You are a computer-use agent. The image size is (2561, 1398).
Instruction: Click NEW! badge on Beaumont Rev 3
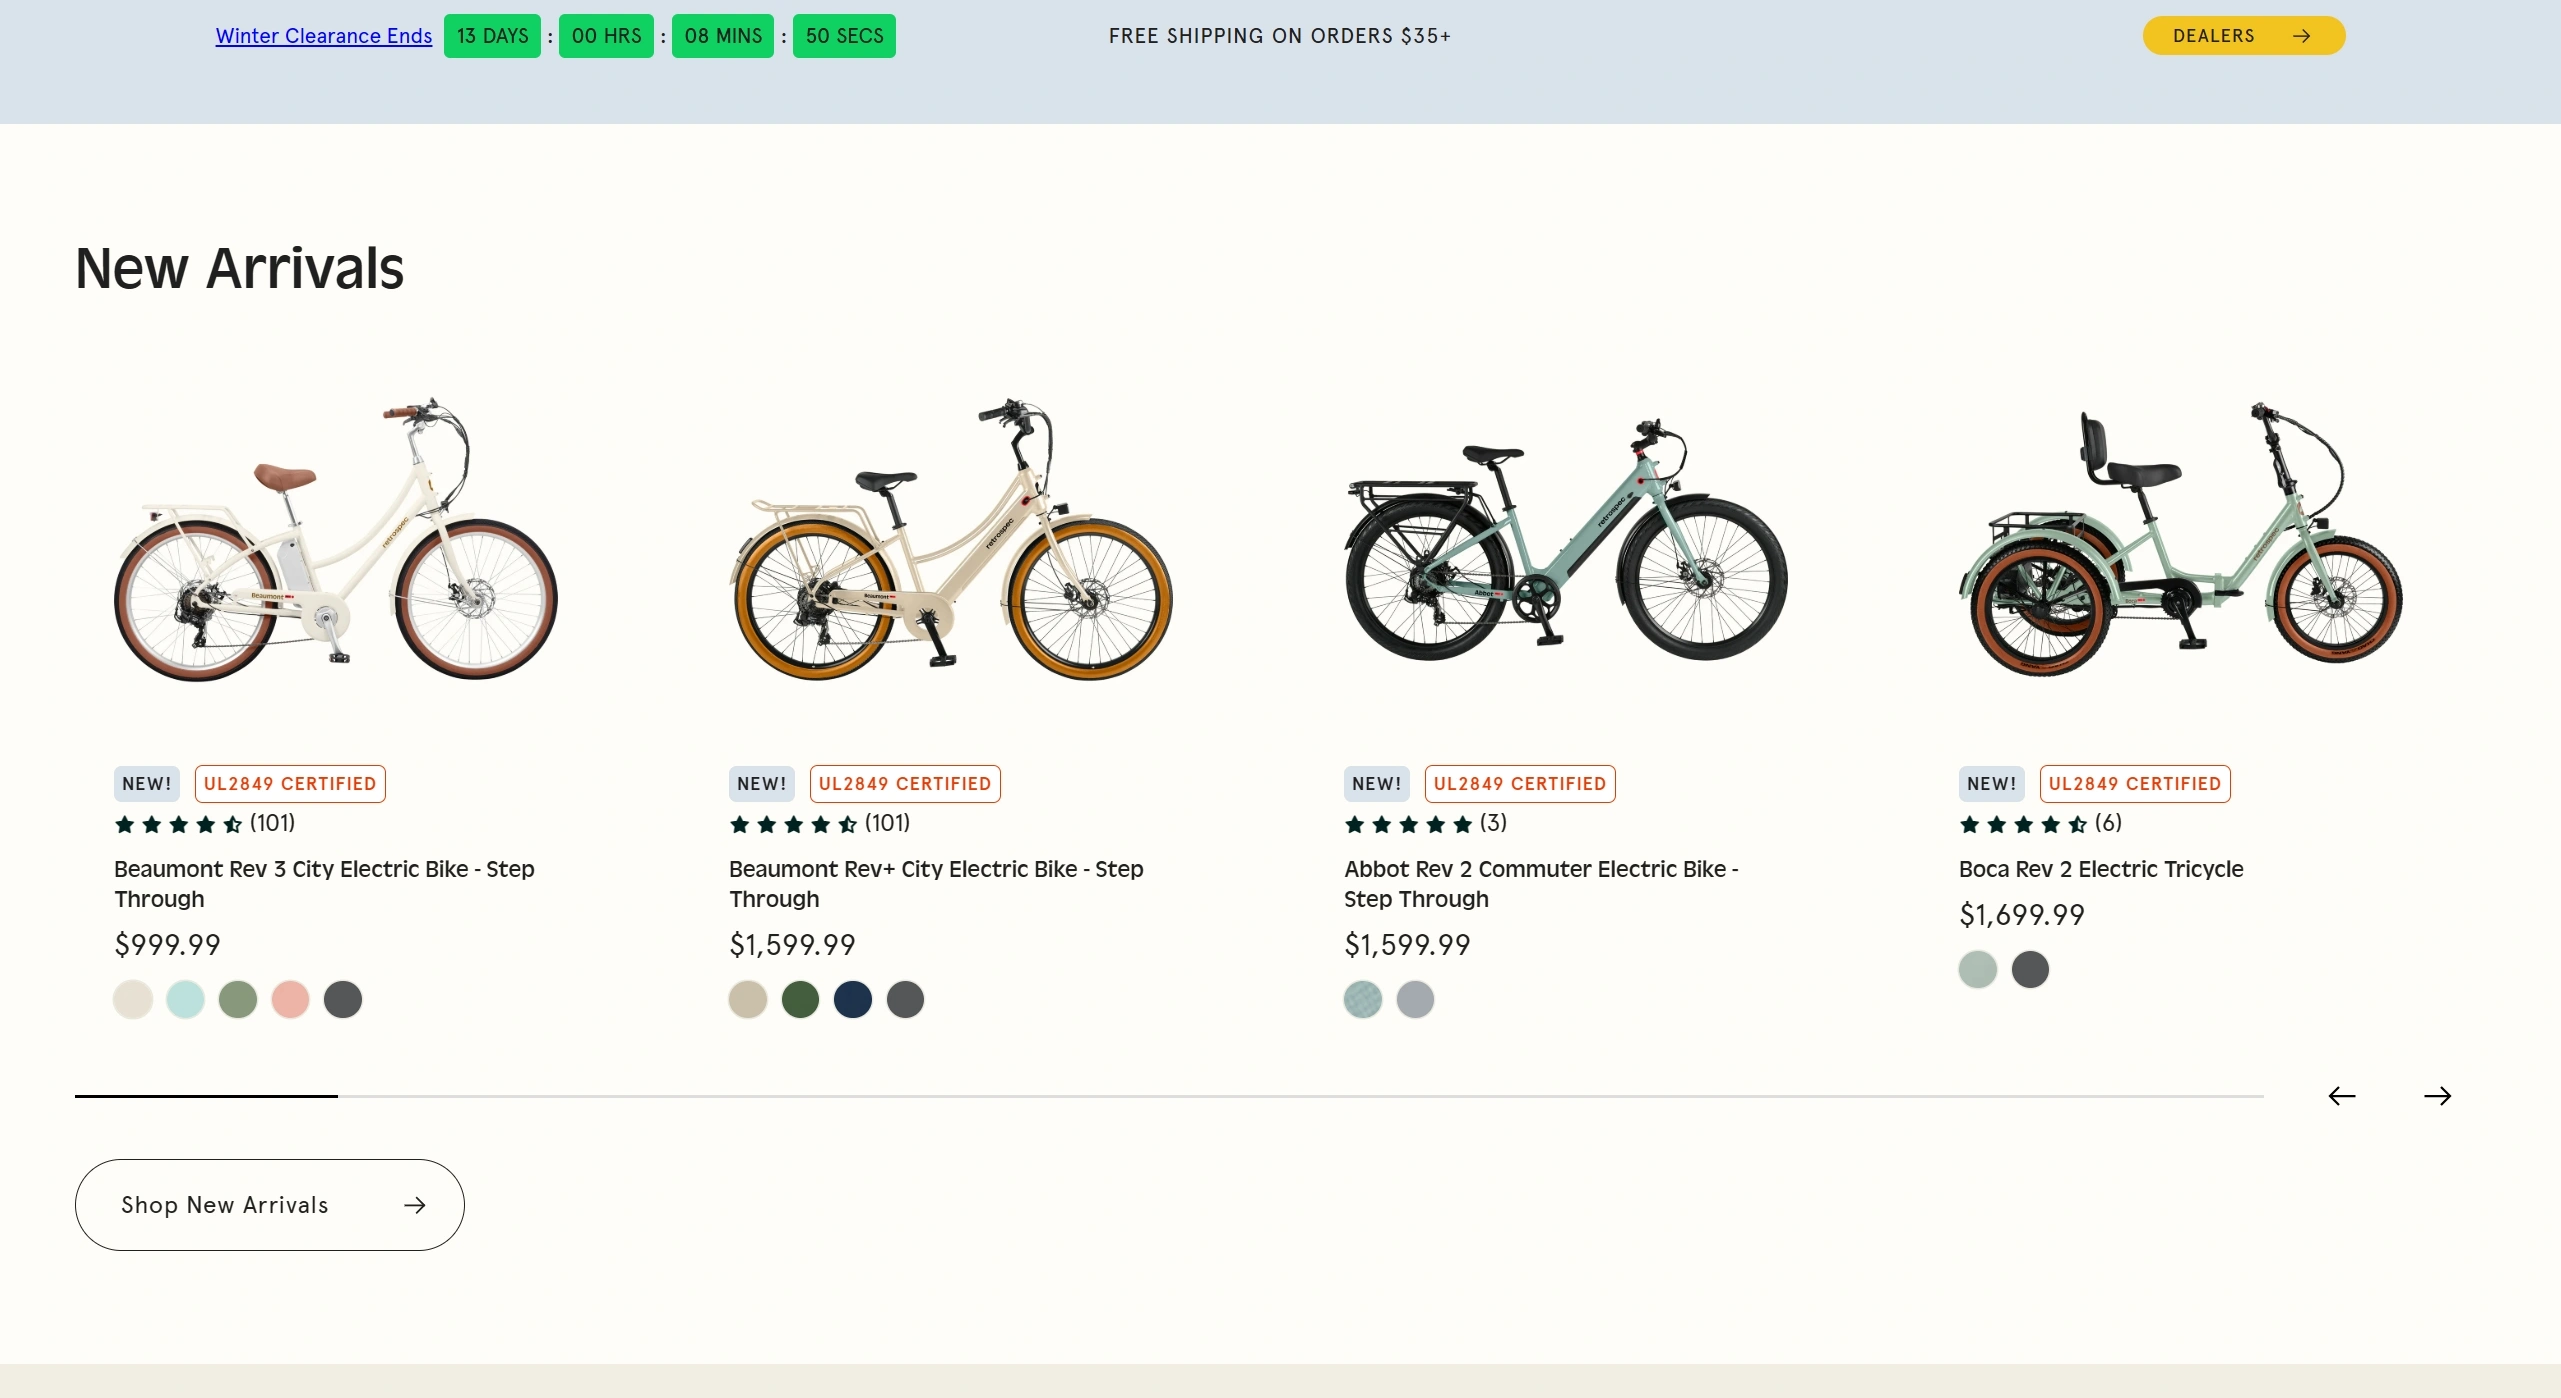pos(146,784)
